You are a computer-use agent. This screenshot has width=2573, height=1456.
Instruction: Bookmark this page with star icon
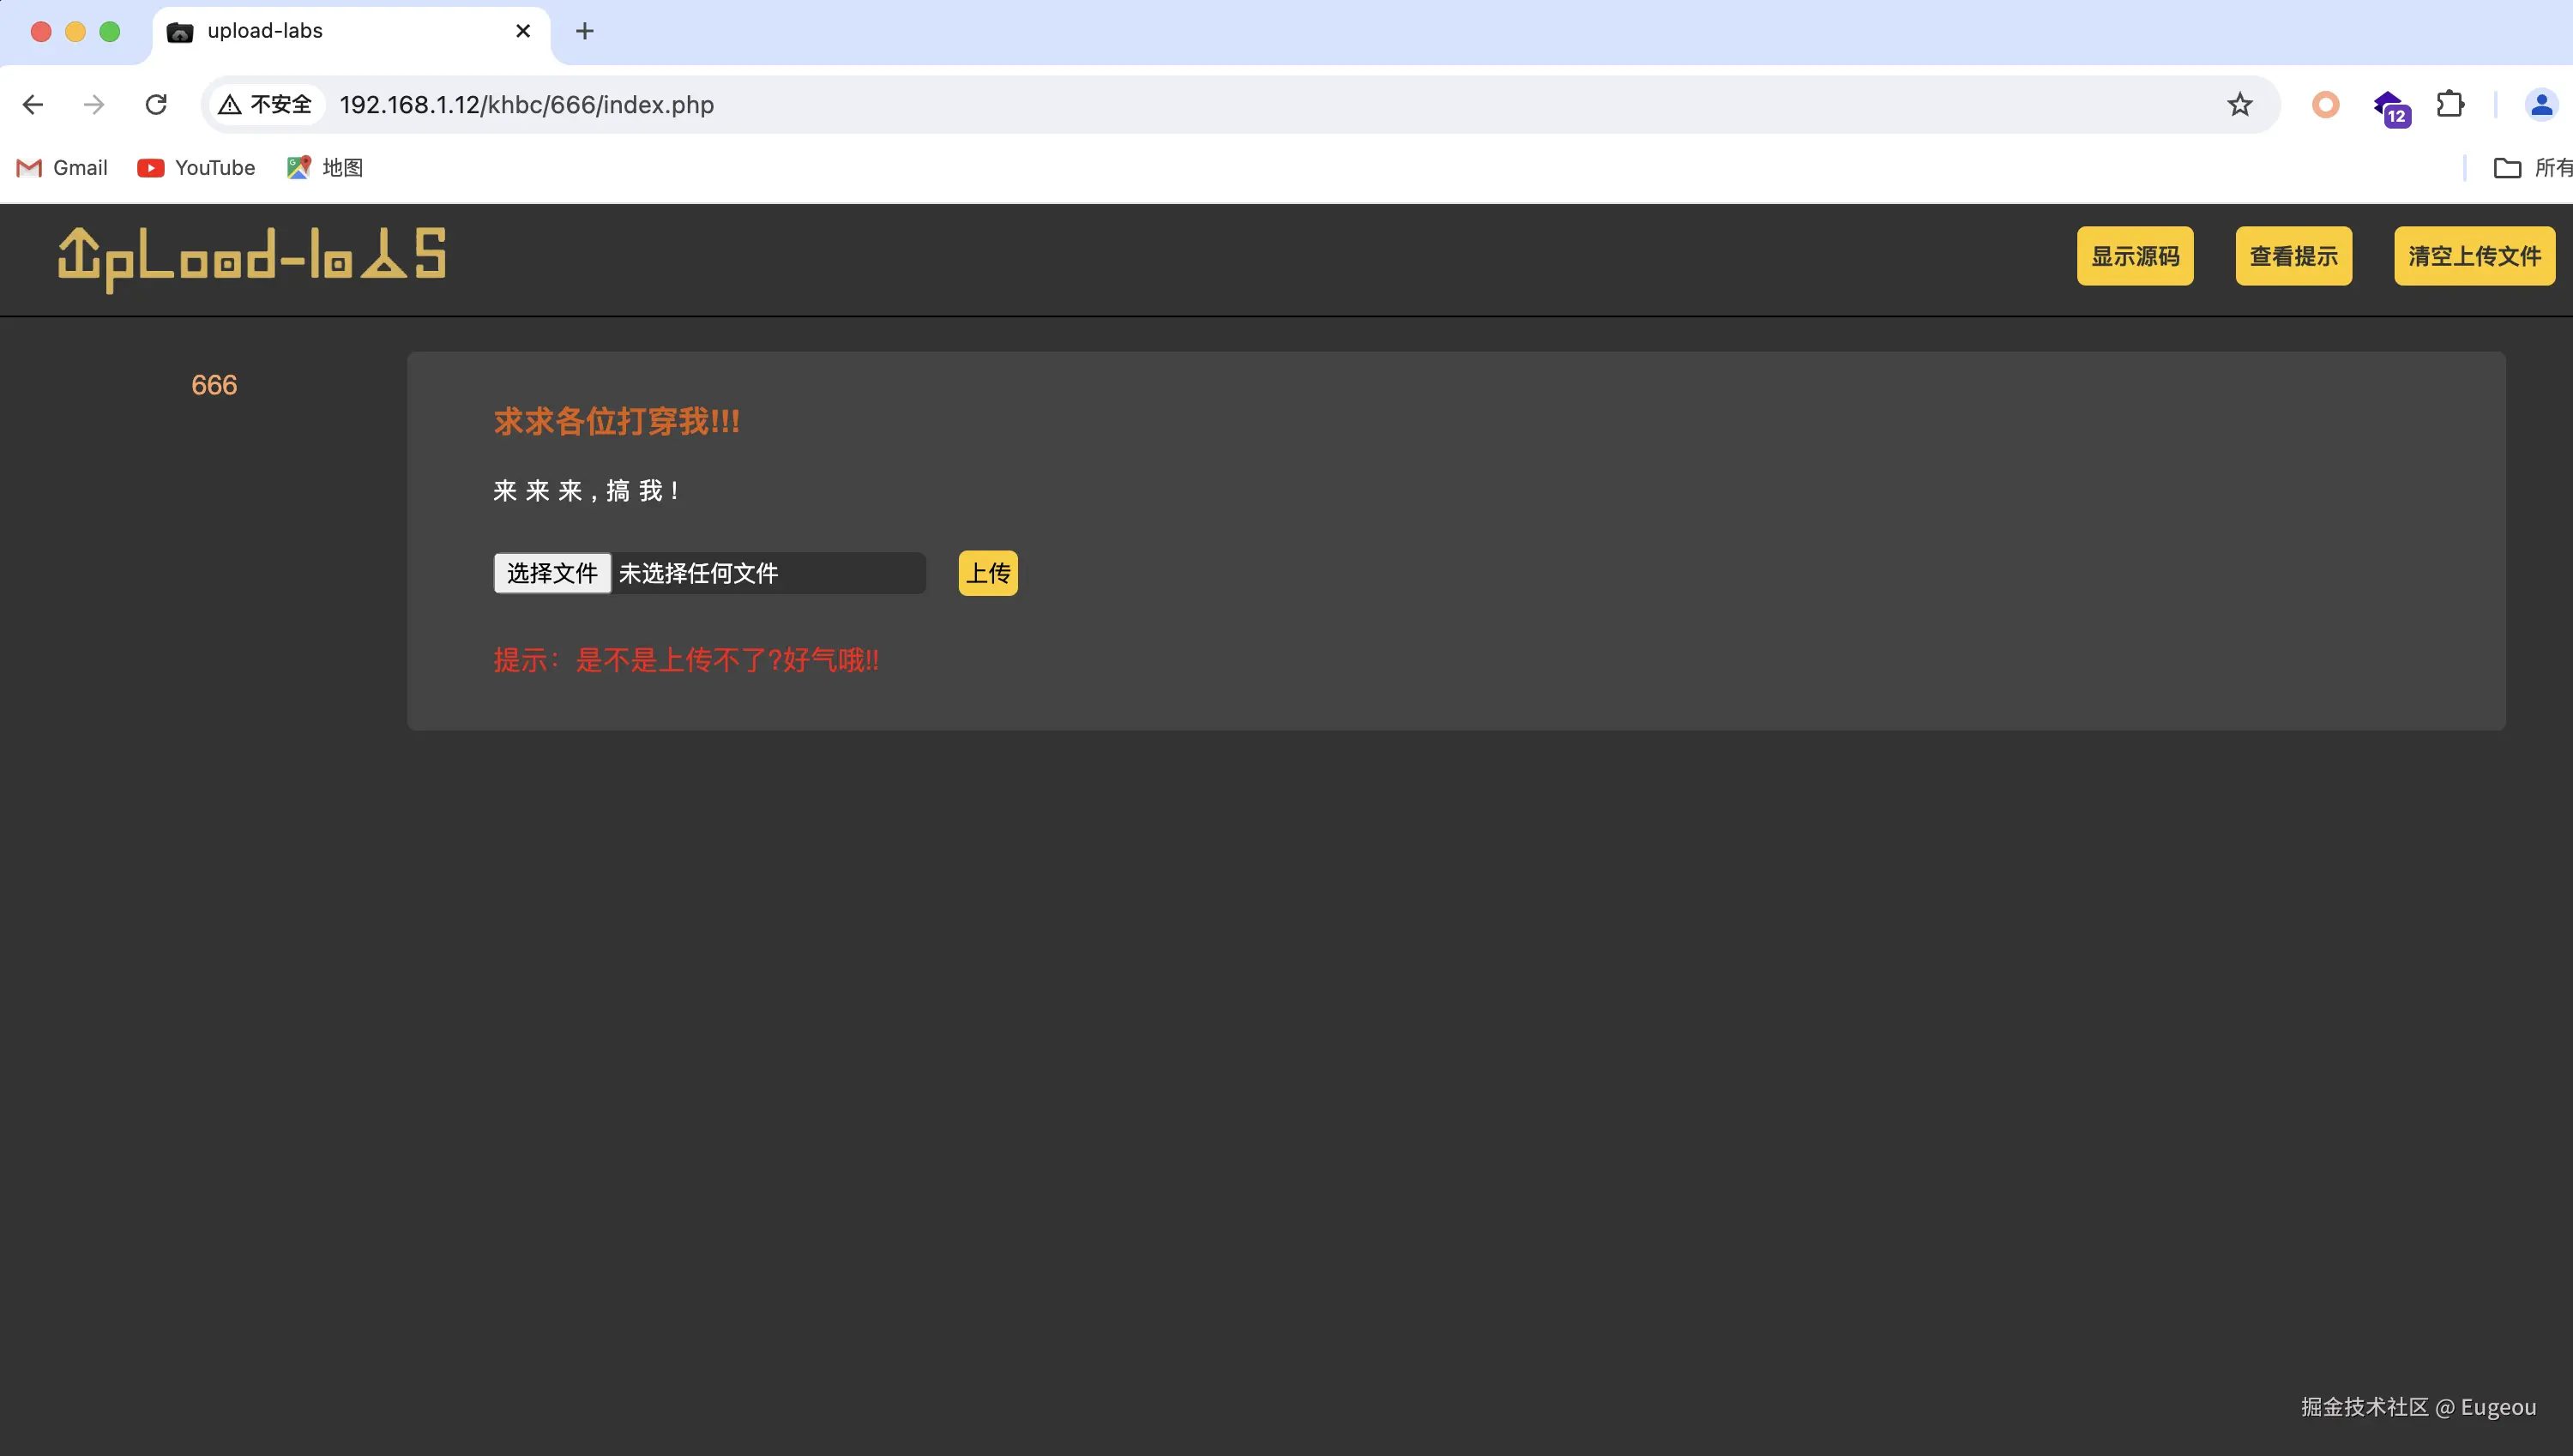[x=2239, y=105]
